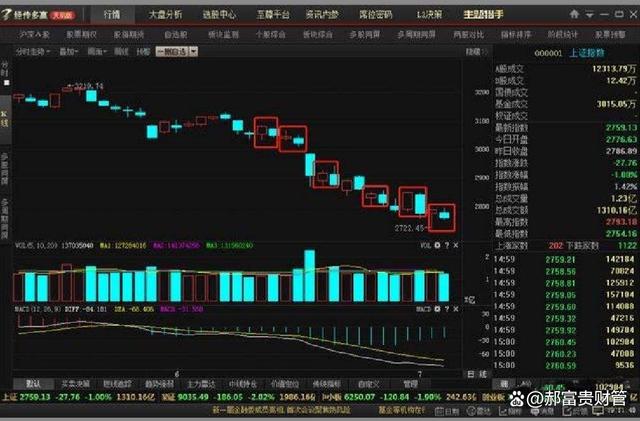Screen dimensions: 640x421
Task: Toggle the VOL indicator panel button
Action: click(x=426, y=243)
